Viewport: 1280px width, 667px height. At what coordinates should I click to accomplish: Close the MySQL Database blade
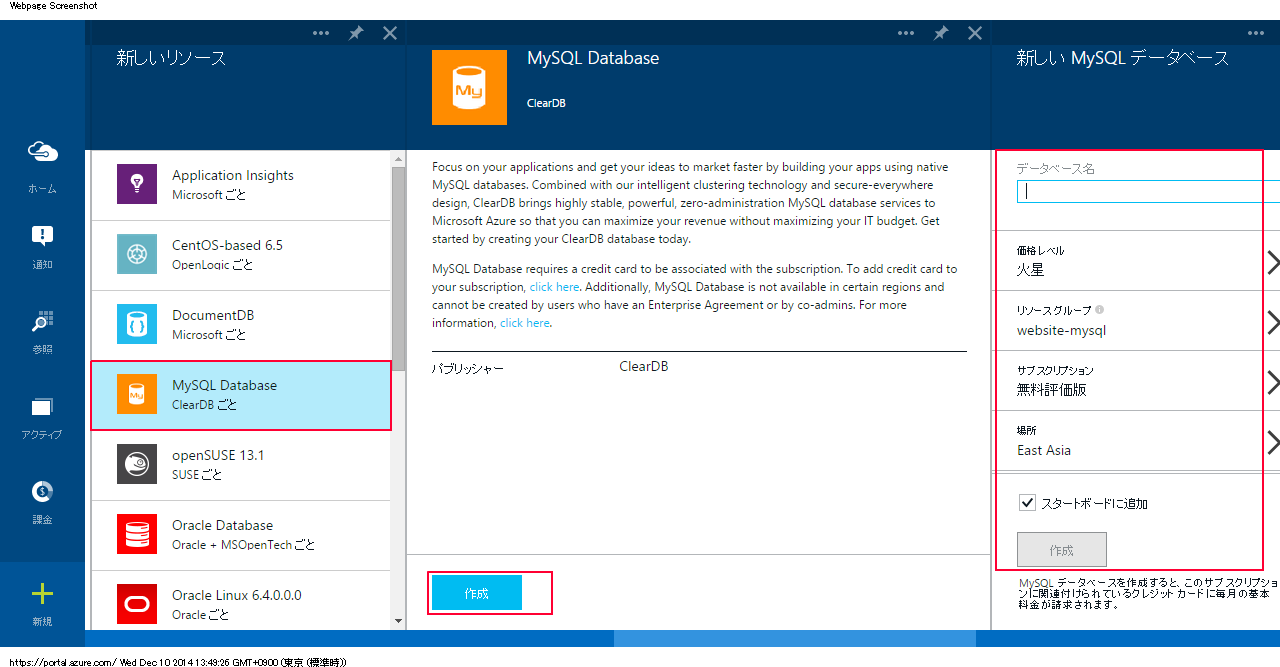[x=975, y=33]
